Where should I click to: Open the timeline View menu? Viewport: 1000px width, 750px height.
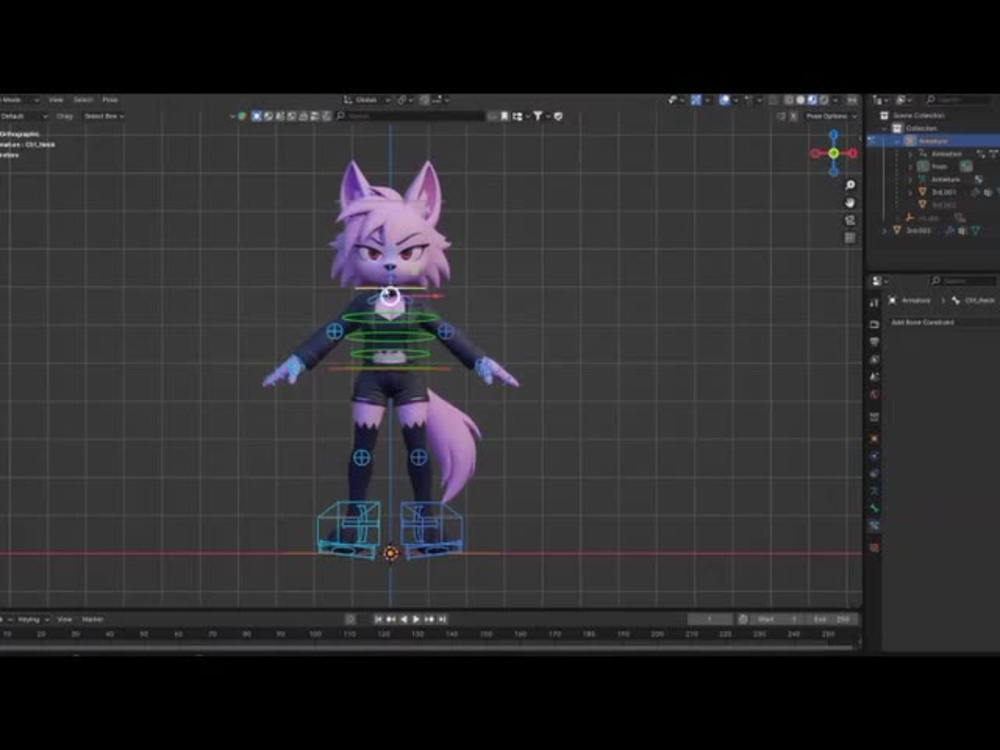(64, 619)
